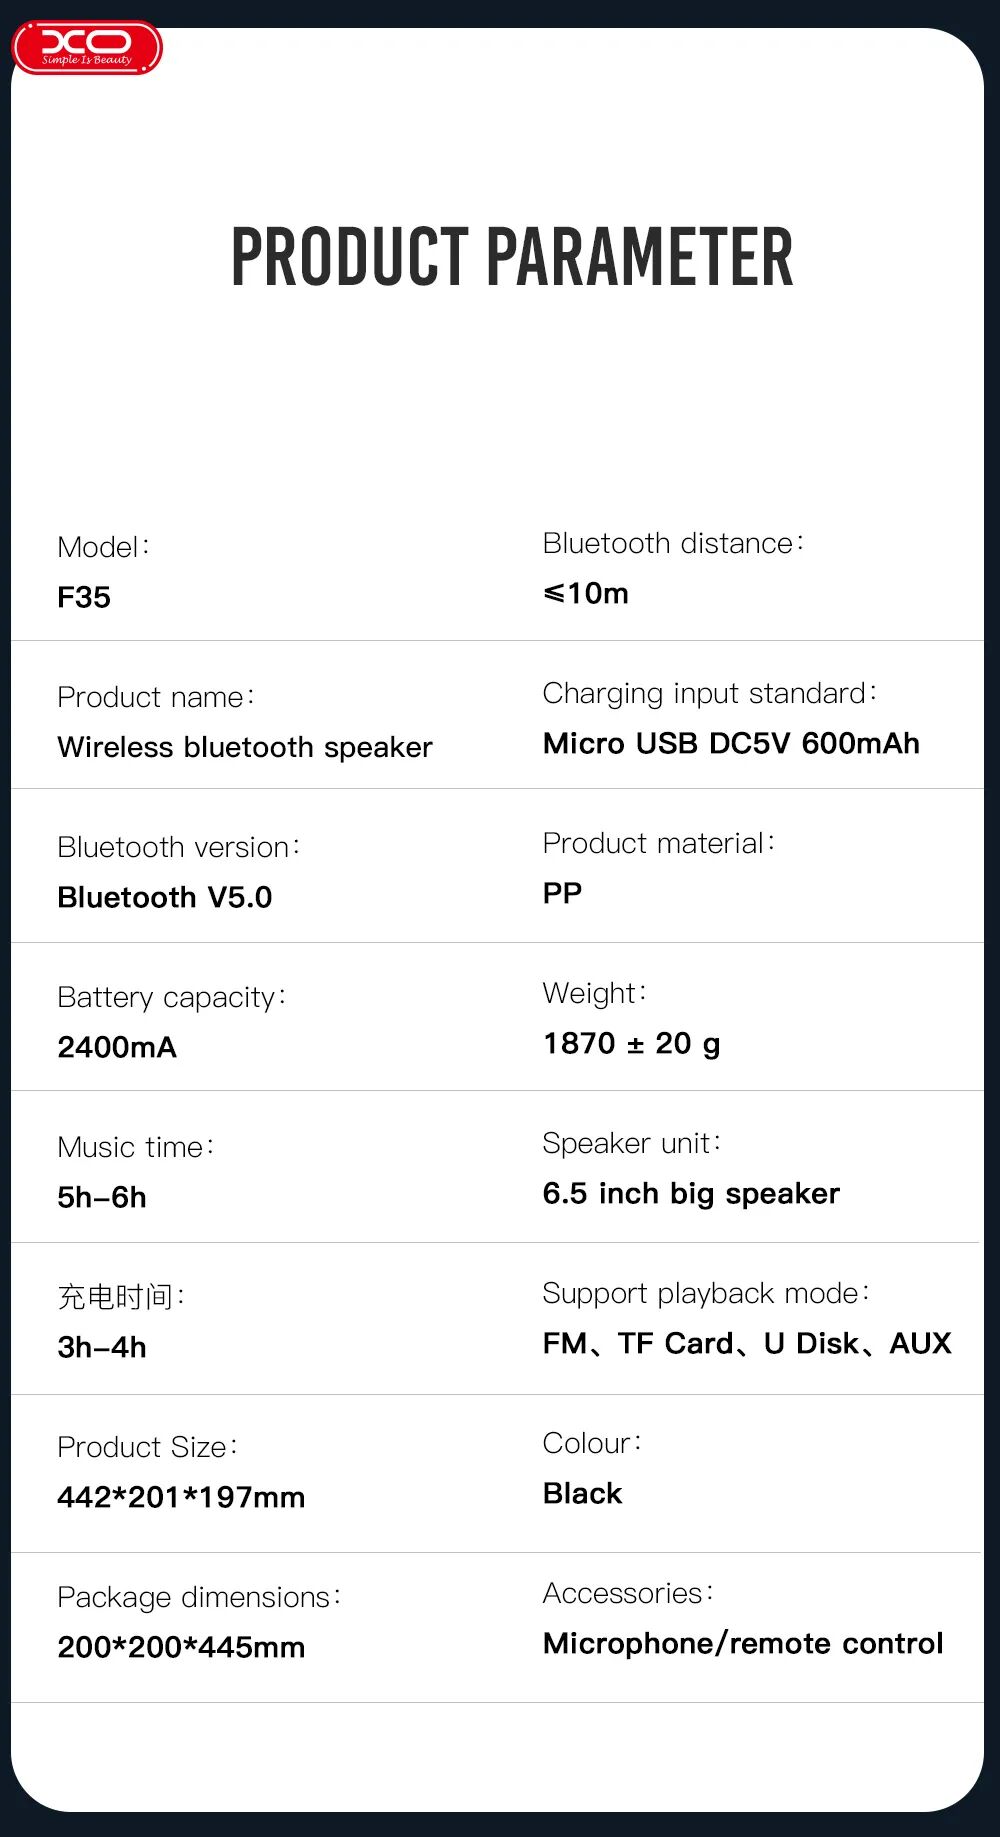Select the F35 model value
This screenshot has width=1000, height=1837.
click(84, 597)
